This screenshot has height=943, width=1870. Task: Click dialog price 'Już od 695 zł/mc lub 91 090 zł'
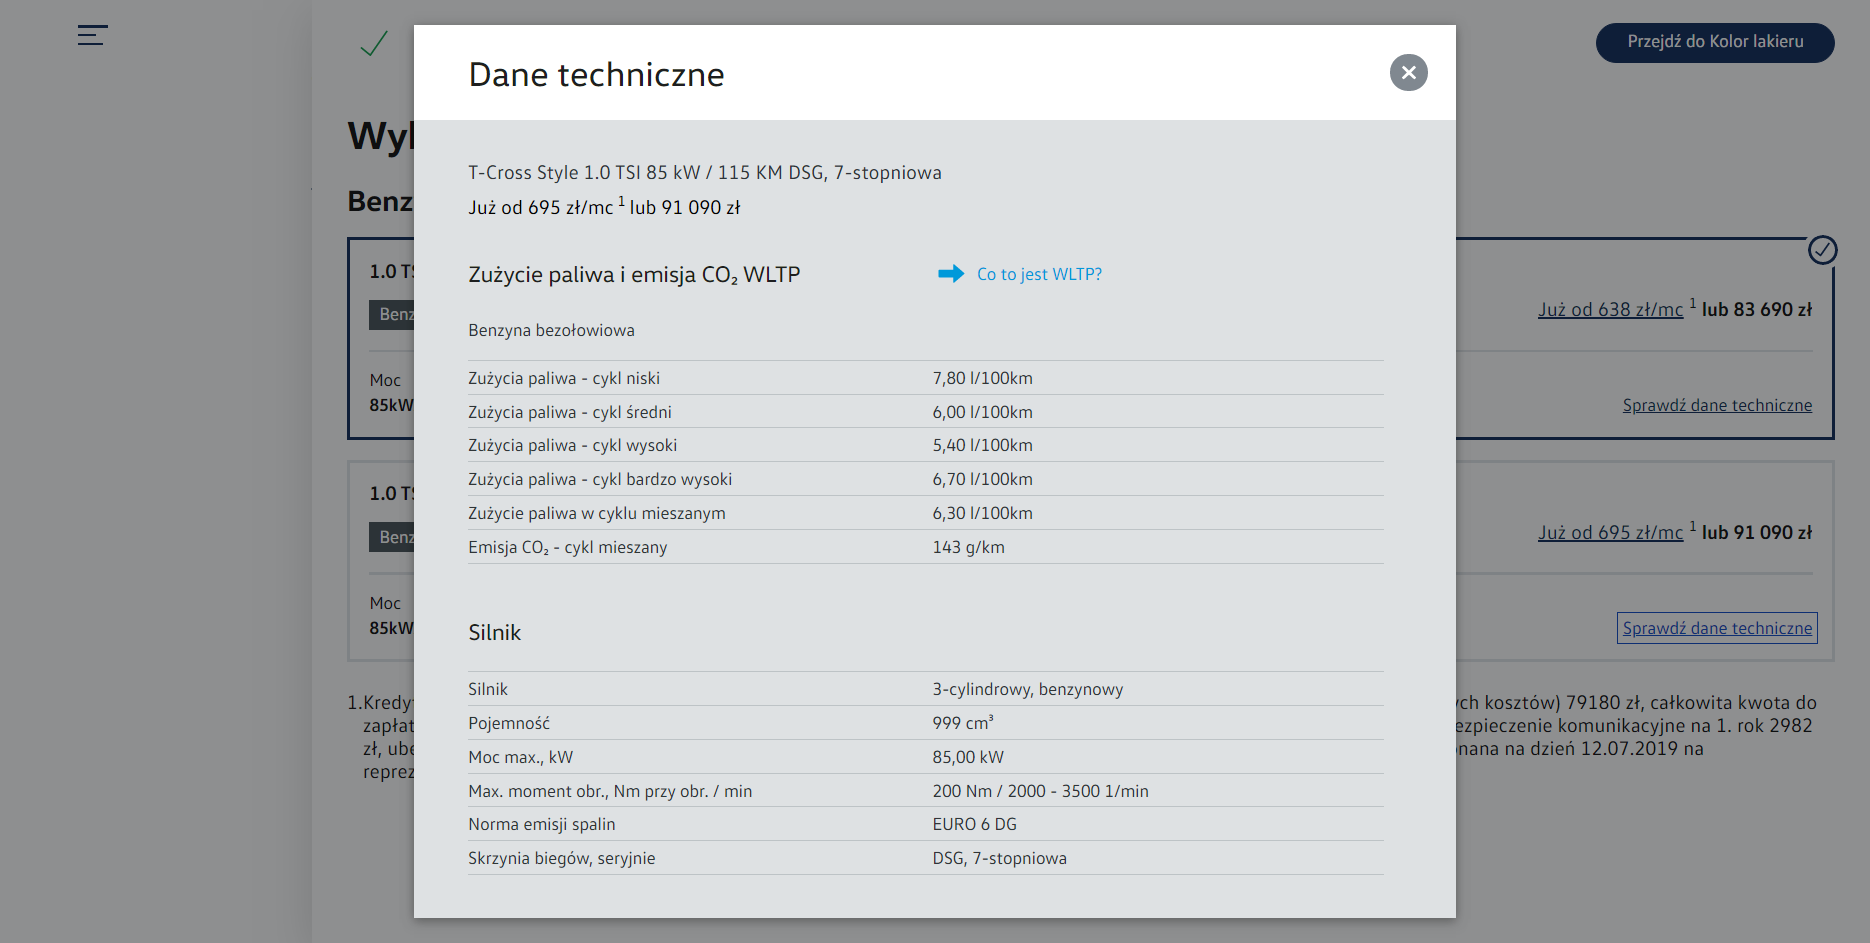tap(604, 207)
